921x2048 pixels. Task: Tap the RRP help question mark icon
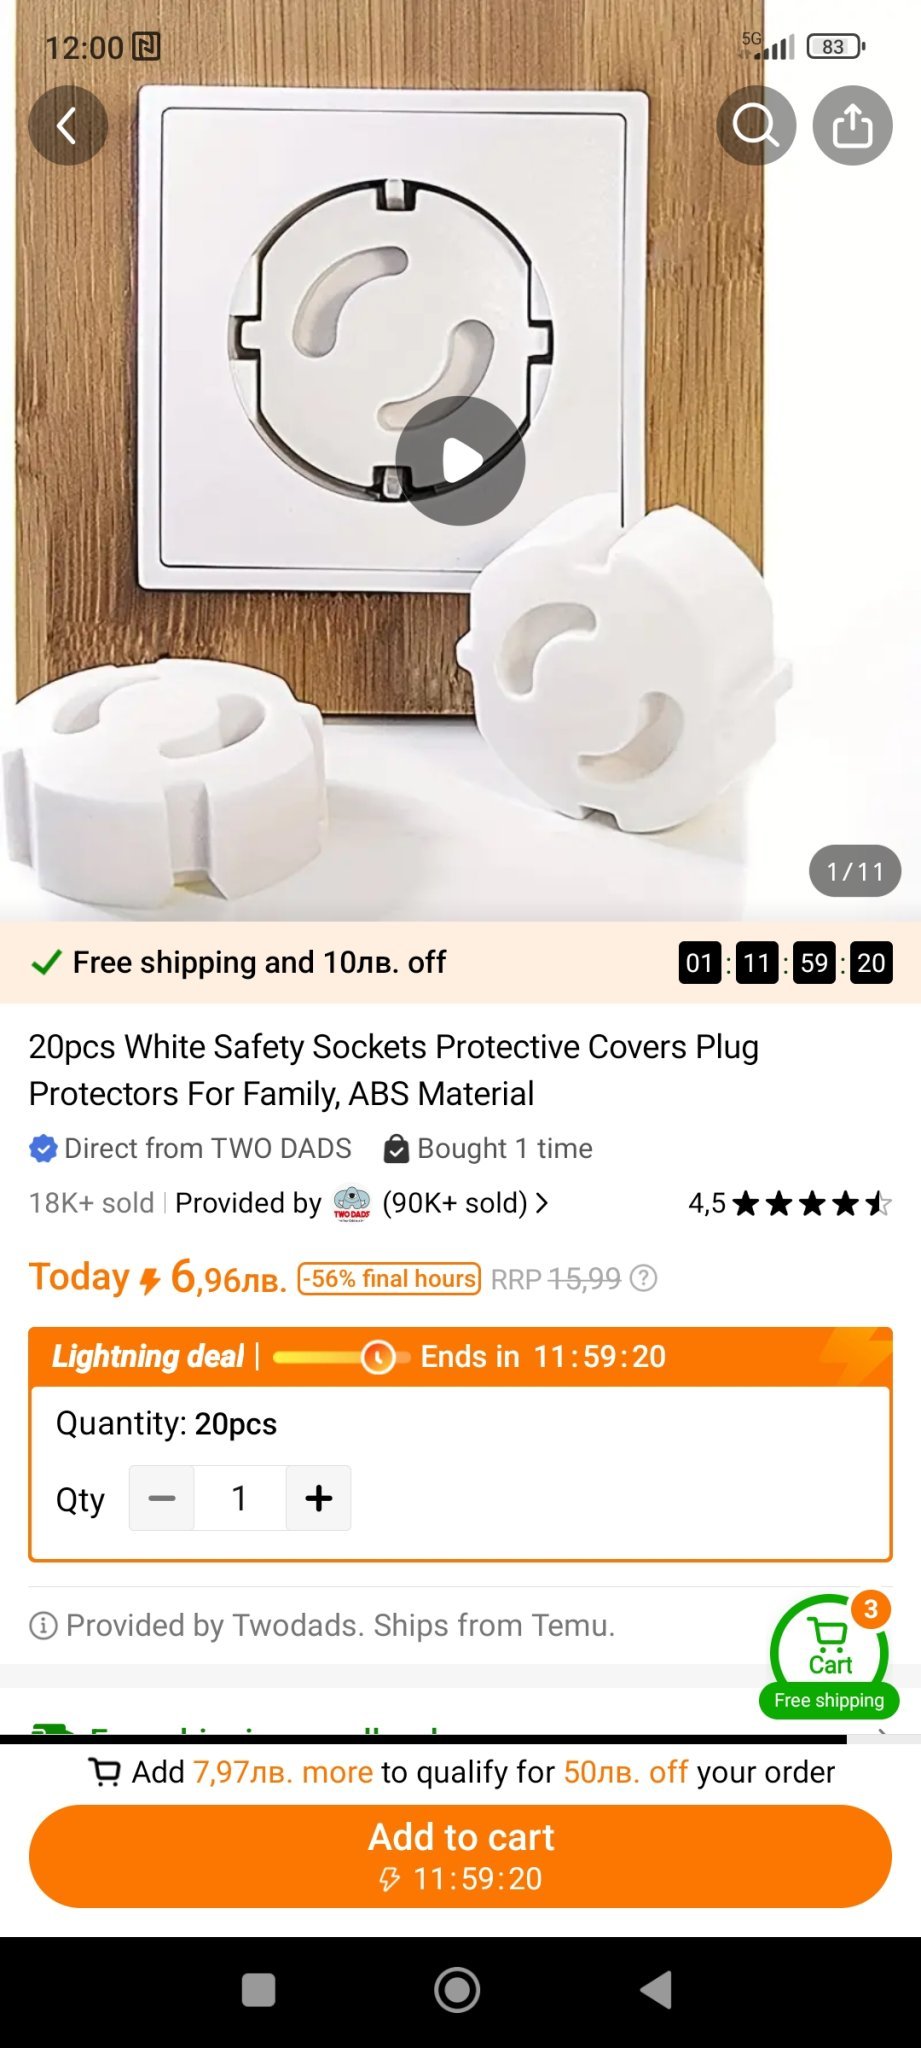click(x=645, y=1278)
